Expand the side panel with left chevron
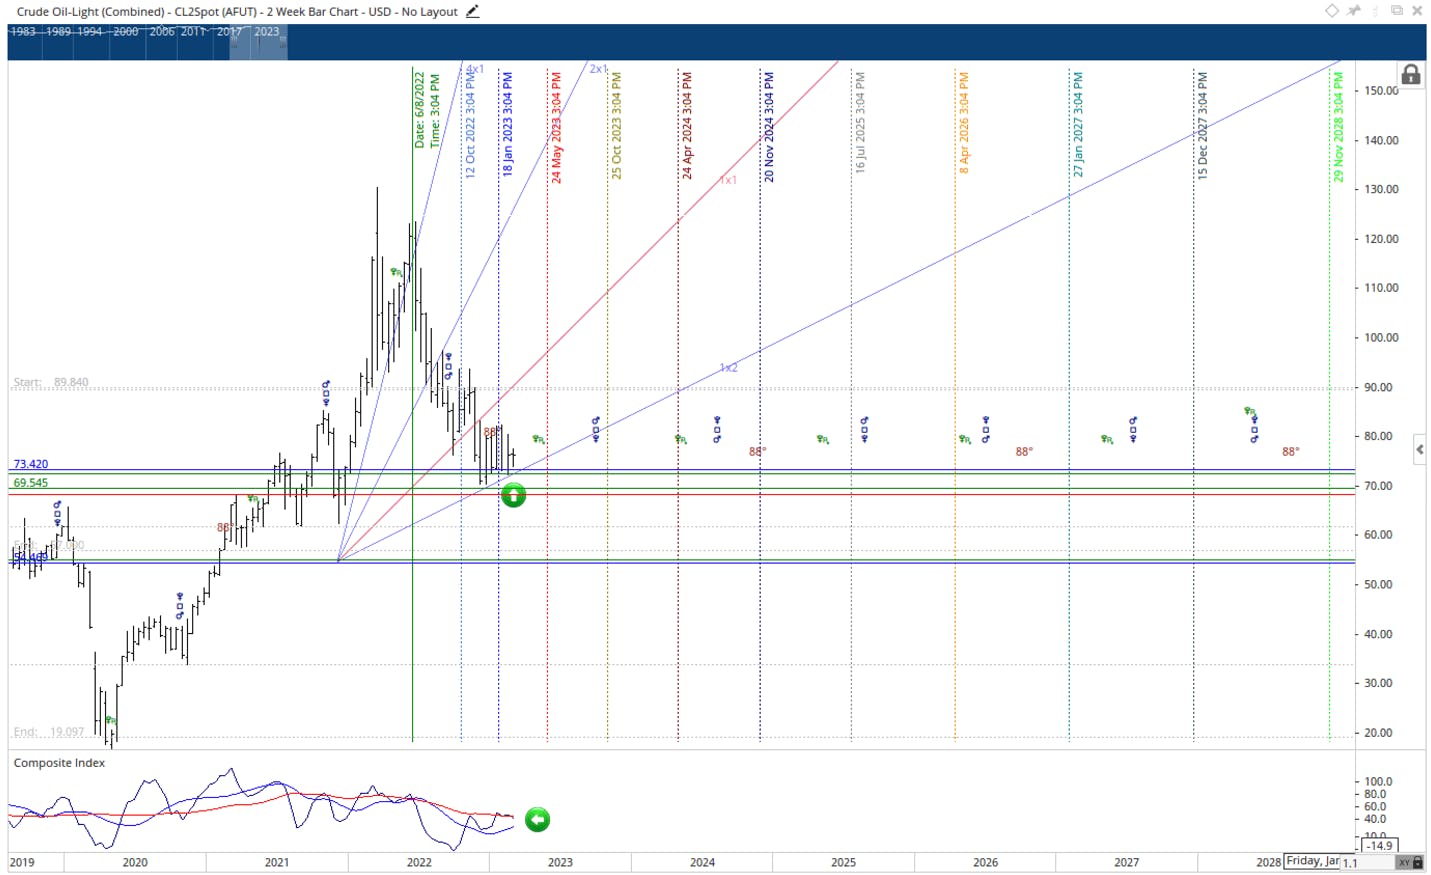This screenshot has height=875, width=1431. (1419, 450)
